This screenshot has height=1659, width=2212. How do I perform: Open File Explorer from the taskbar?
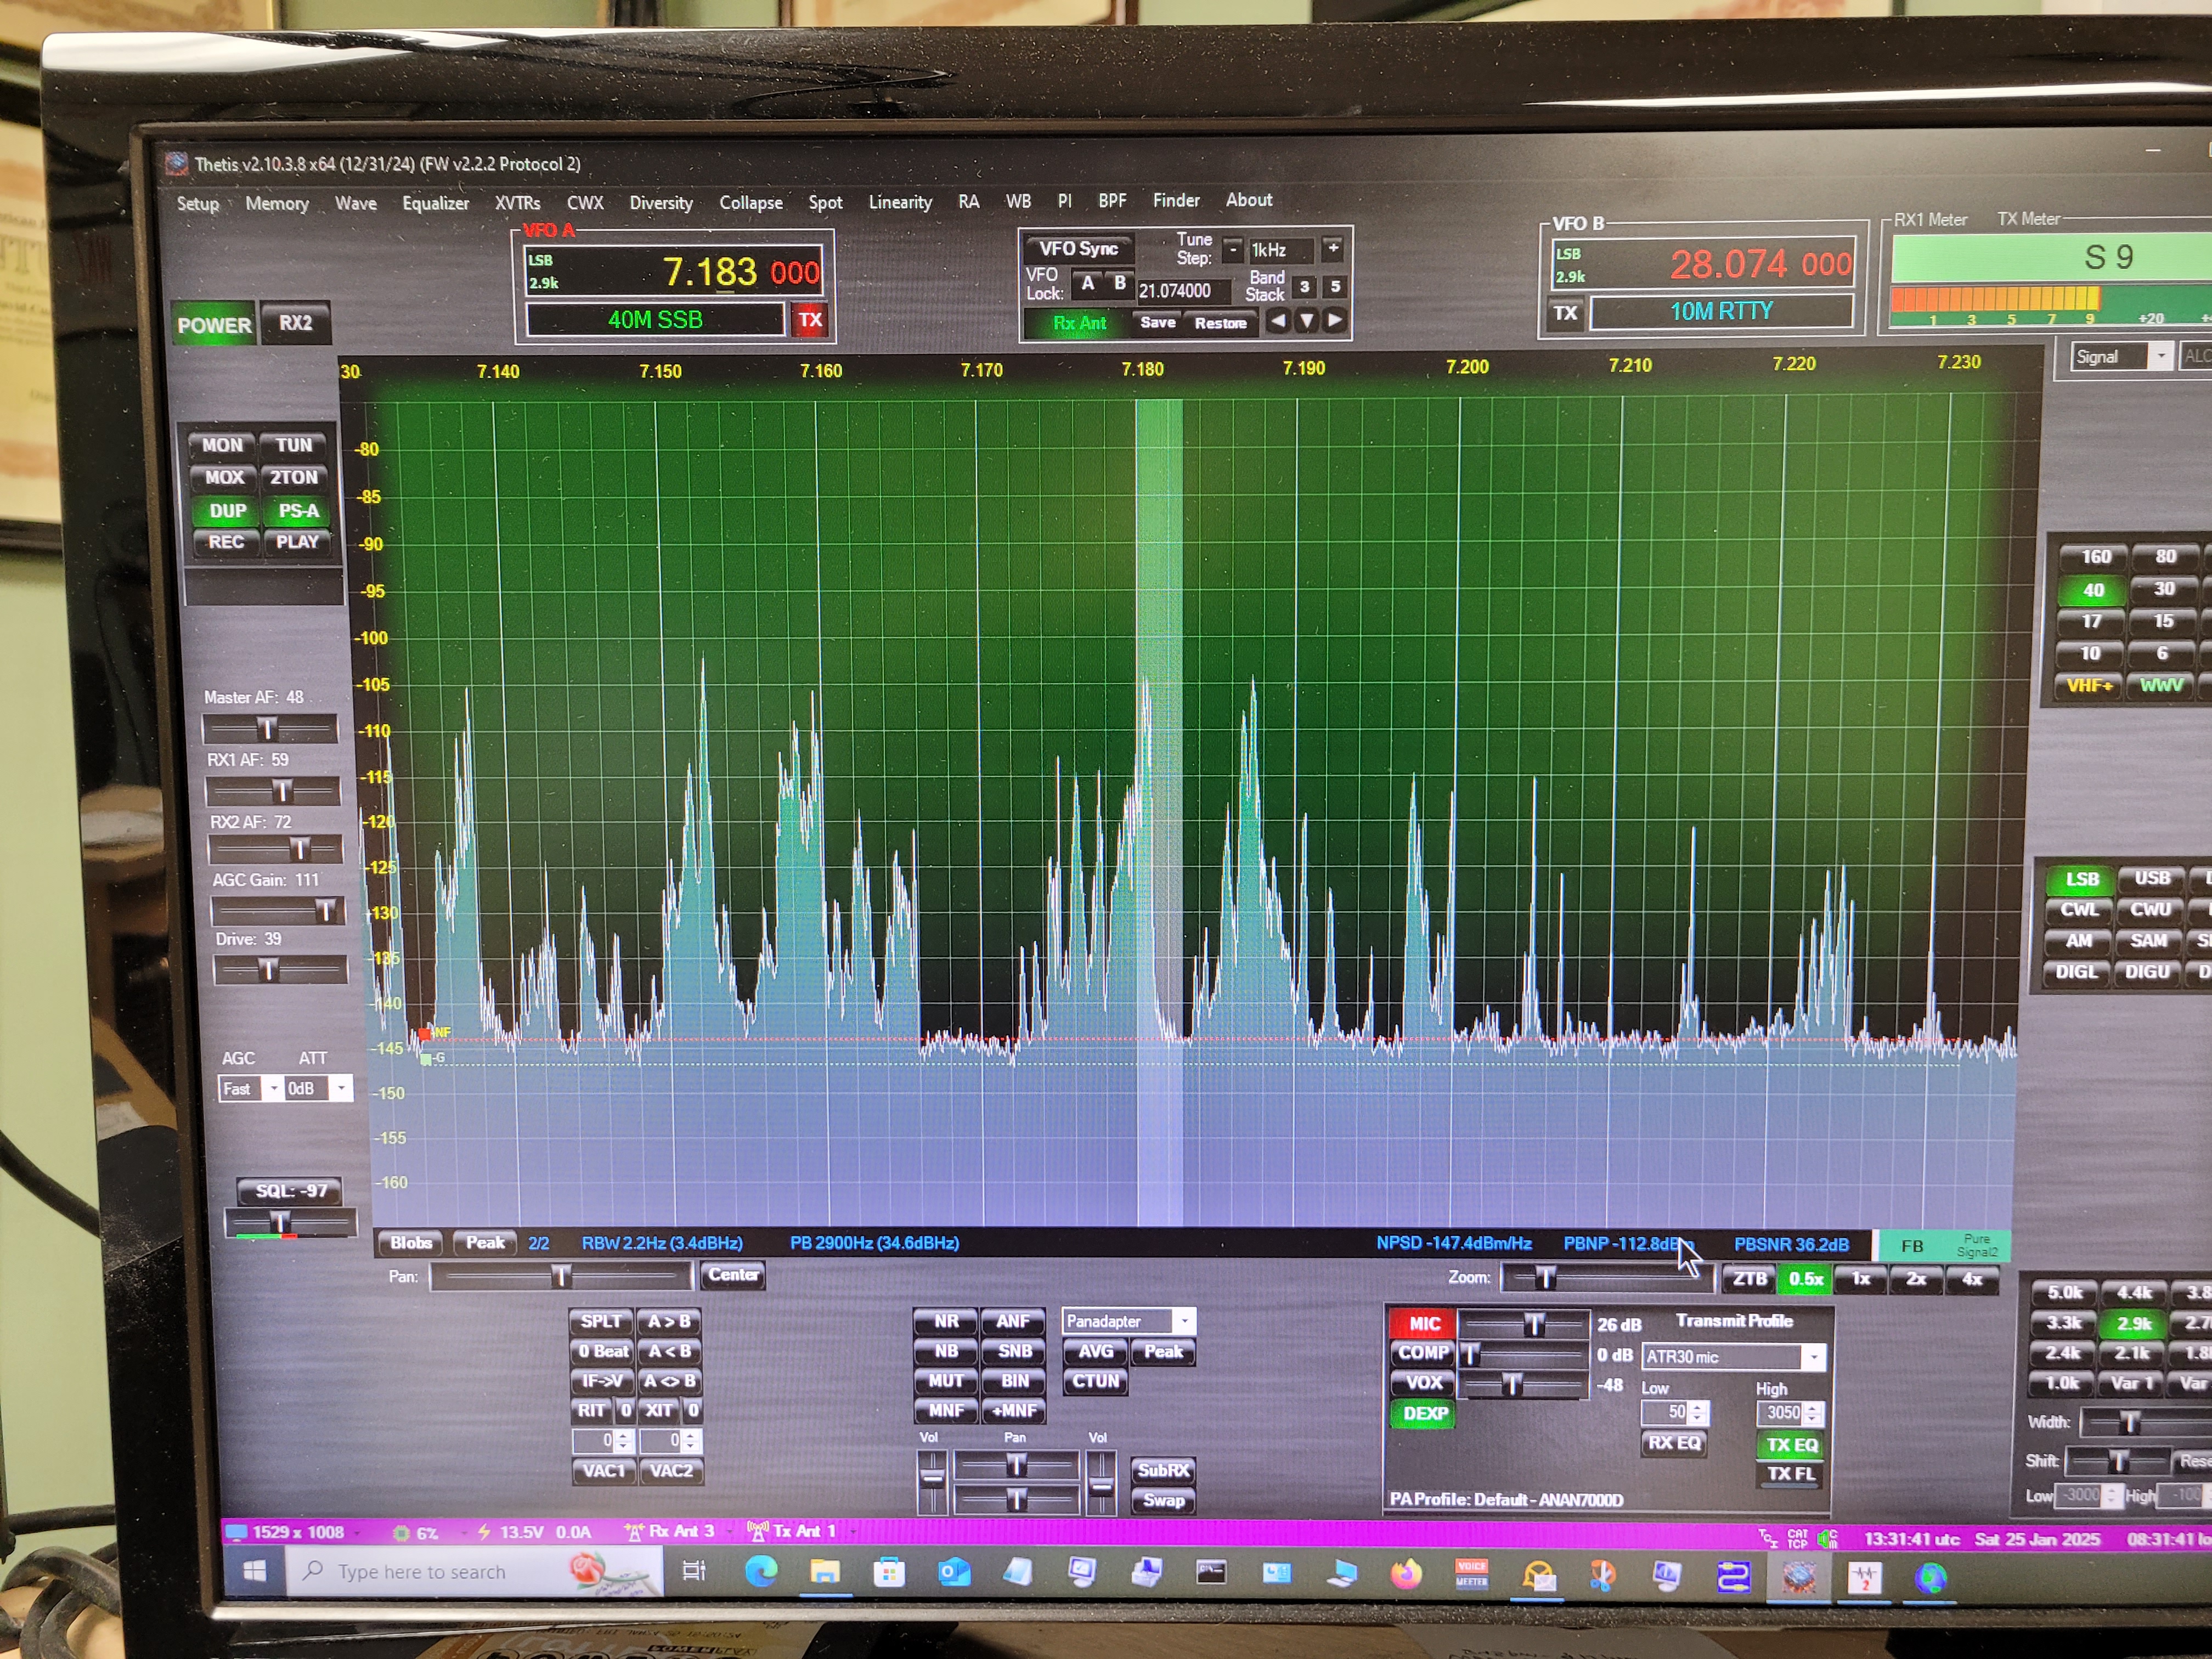pyautogui.click(x=824, y=1573)
